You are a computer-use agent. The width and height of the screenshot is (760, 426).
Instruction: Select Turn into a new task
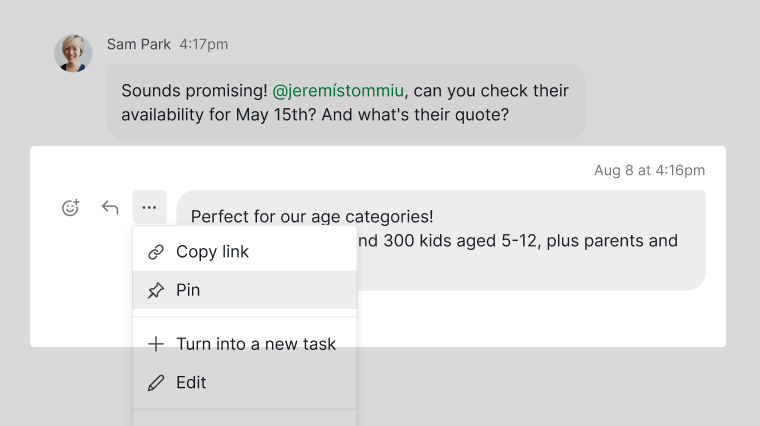coord(256,344)
